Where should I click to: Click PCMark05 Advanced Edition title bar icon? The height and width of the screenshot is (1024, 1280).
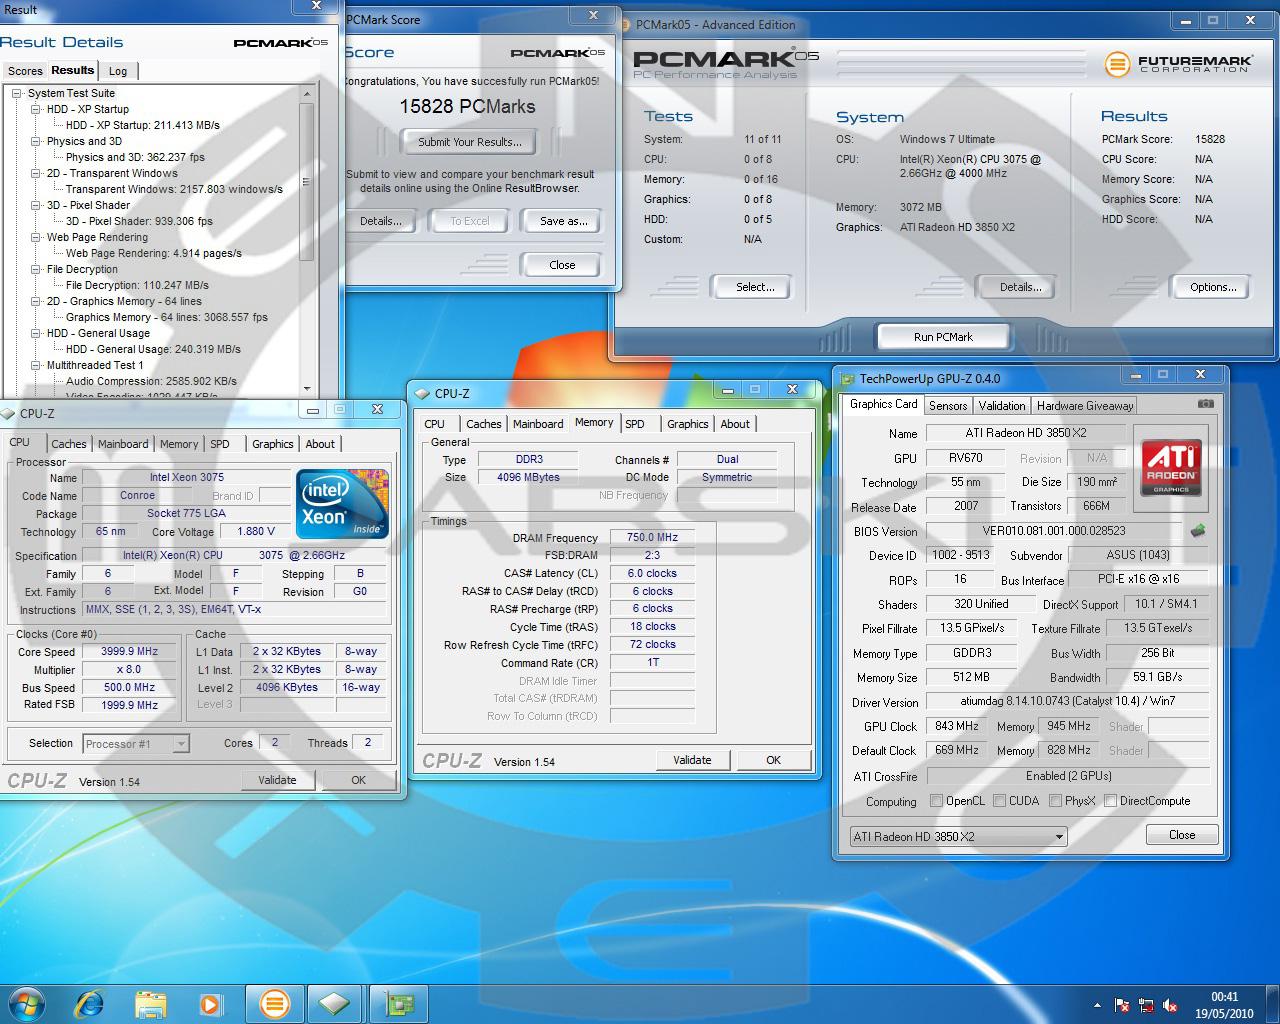[626, 24]
